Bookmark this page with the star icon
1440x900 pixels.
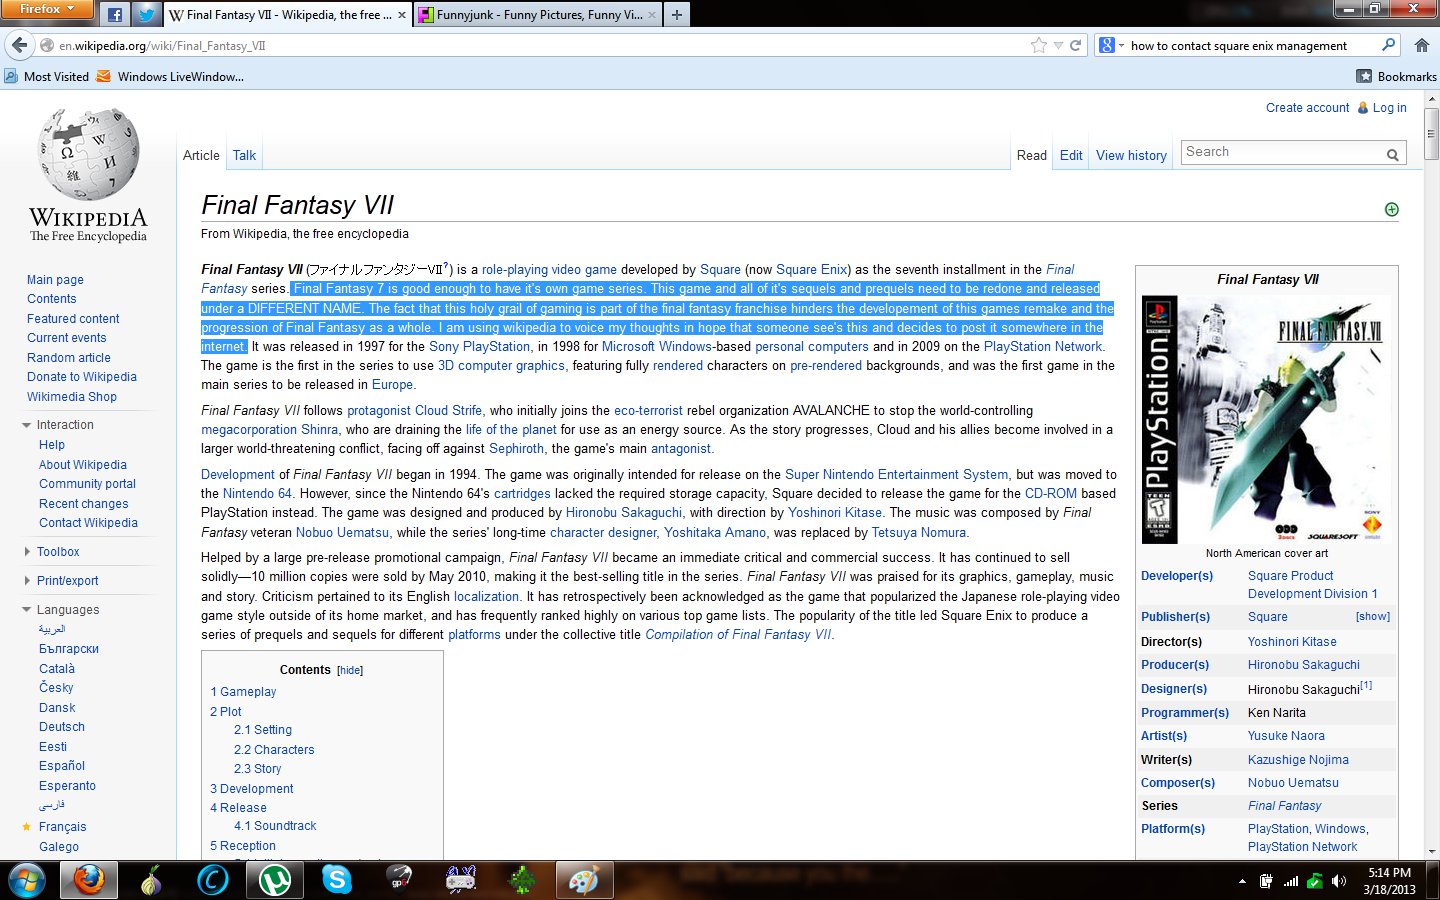click(x=1039, y=45)
